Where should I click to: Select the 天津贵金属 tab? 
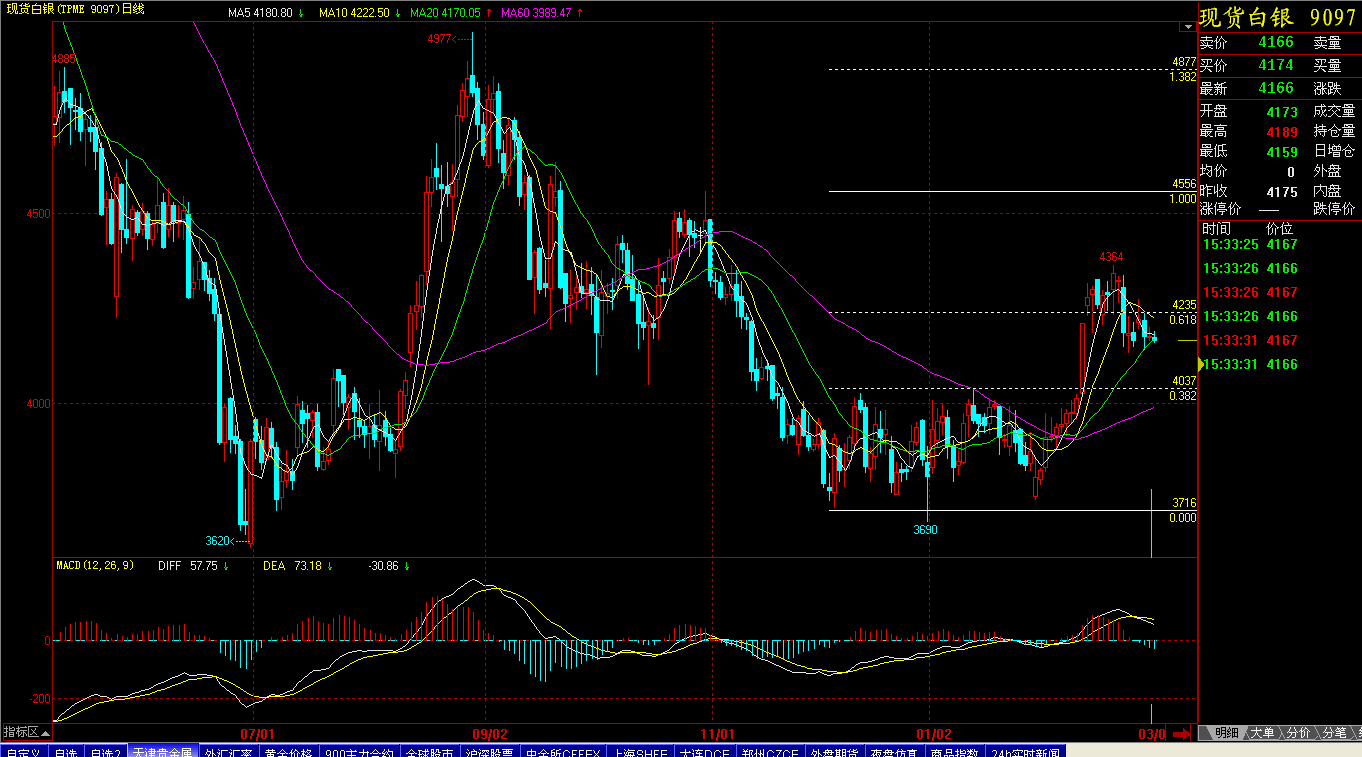point(162,751)
